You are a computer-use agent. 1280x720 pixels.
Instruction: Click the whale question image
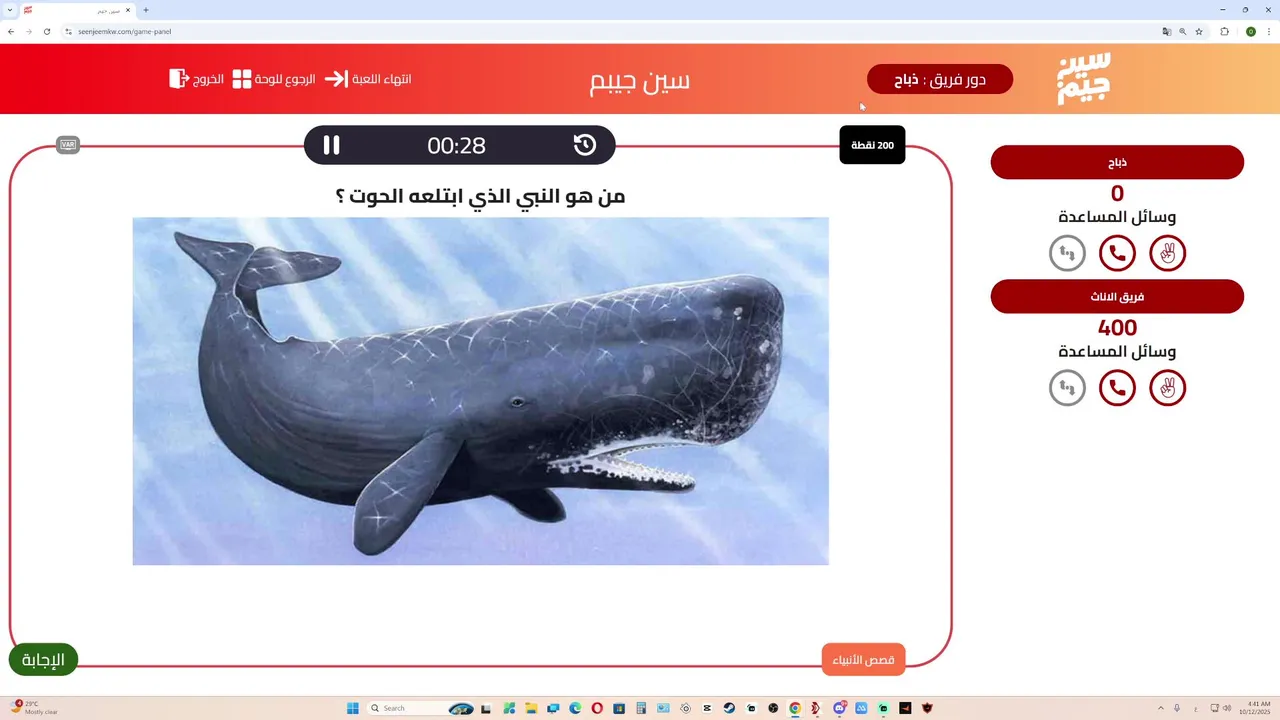point(480,391)
